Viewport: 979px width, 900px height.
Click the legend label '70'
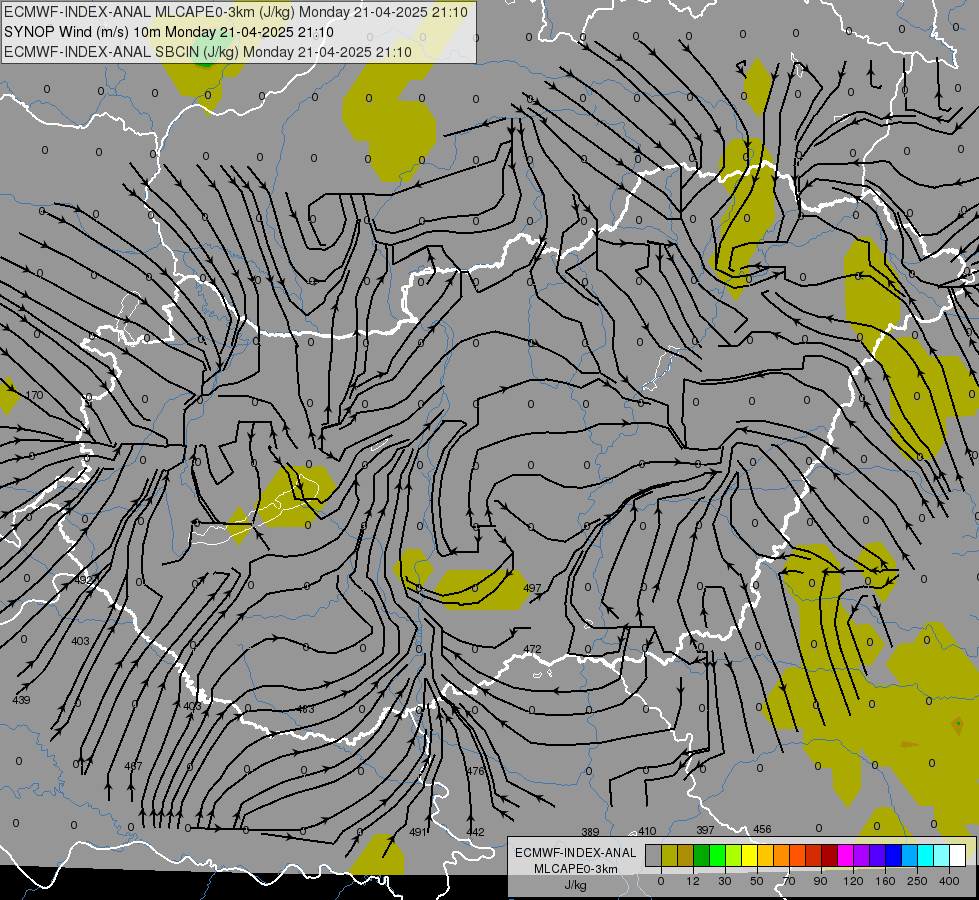point(789,881)
